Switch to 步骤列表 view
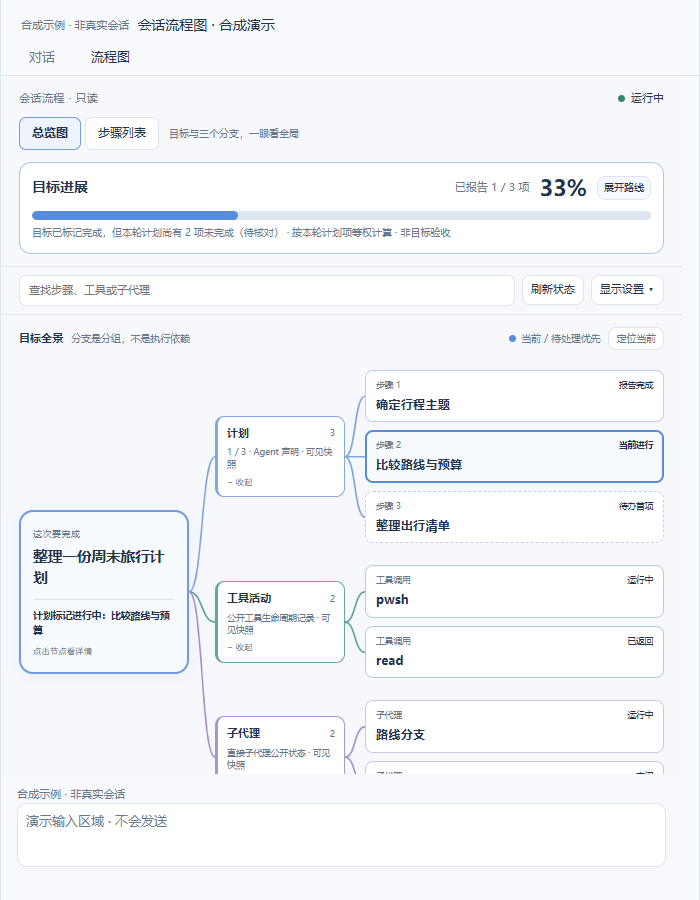The height and width of the screenshot is (900, 700). 122,133
